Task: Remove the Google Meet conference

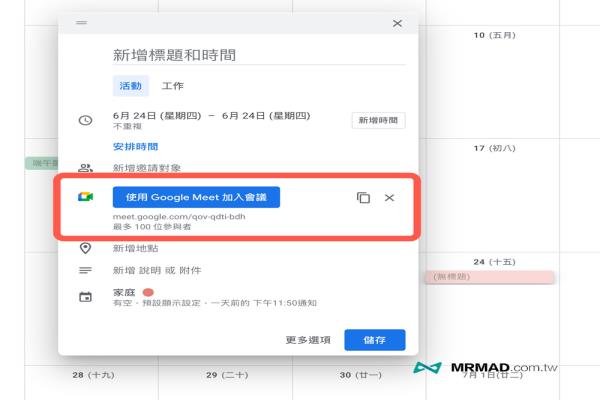Action: click(x=389, y=198)
